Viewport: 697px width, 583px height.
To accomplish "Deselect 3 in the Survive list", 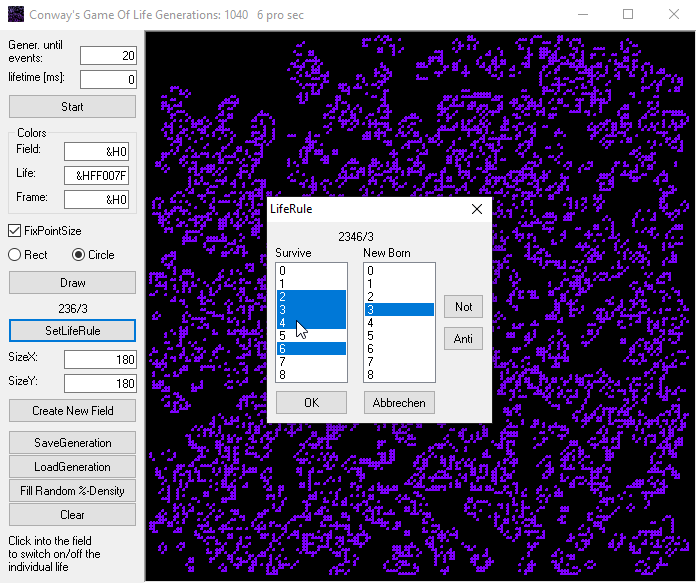I will click(x=311, y=309).
